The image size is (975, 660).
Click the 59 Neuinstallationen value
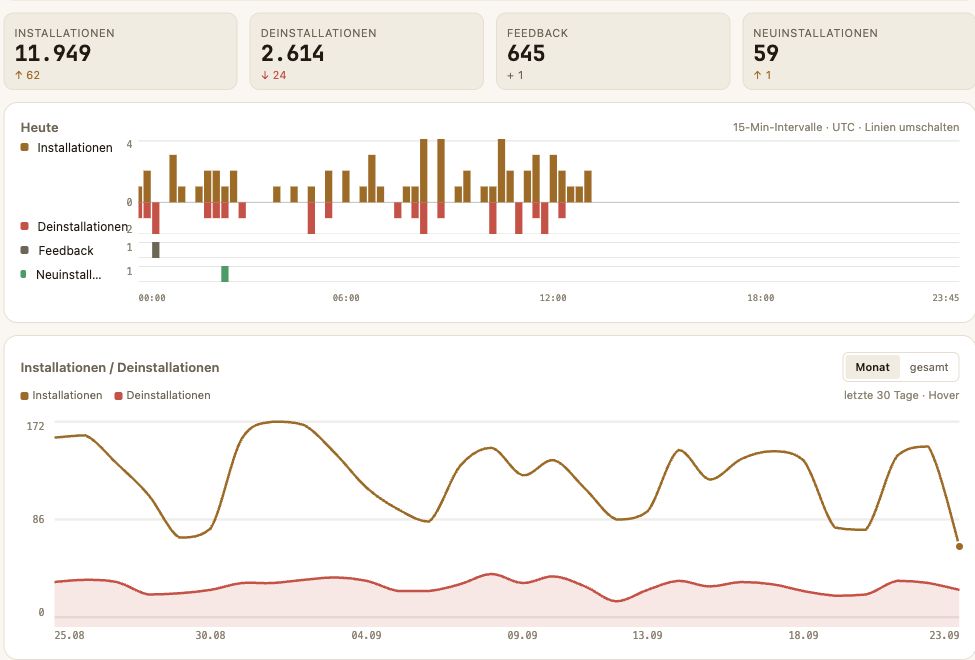(x=766, y=53)
